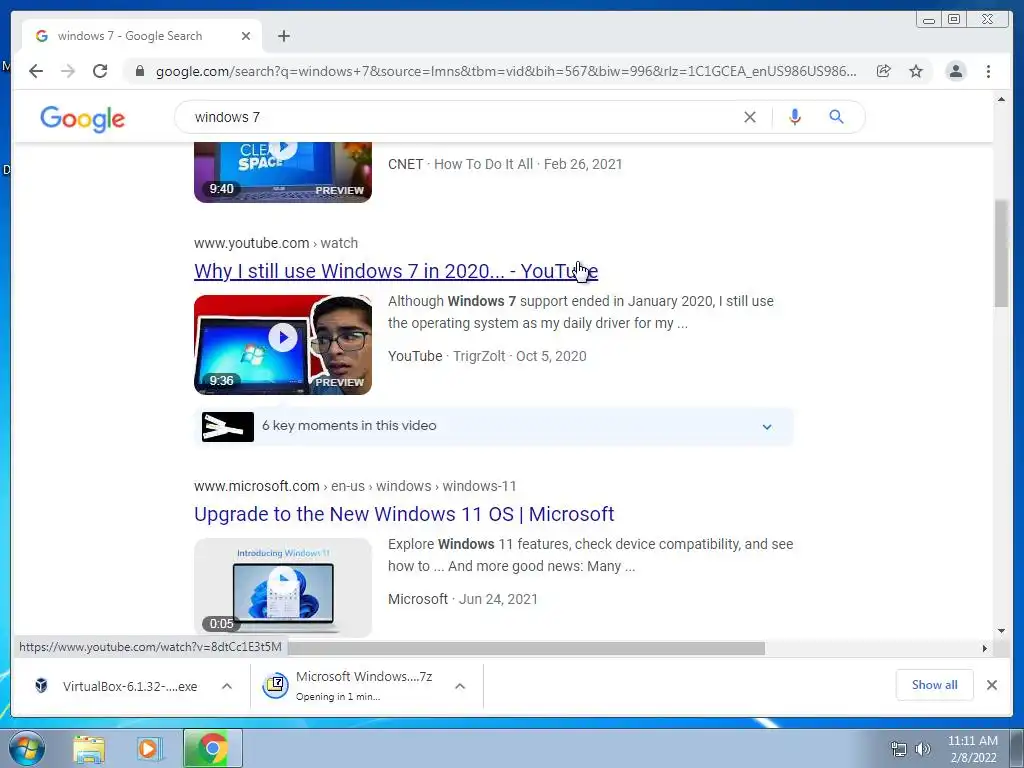The image size is (1024, 768).
Task: Open Windows Explorer from the taskbar
Action: [x=89, y=749]
